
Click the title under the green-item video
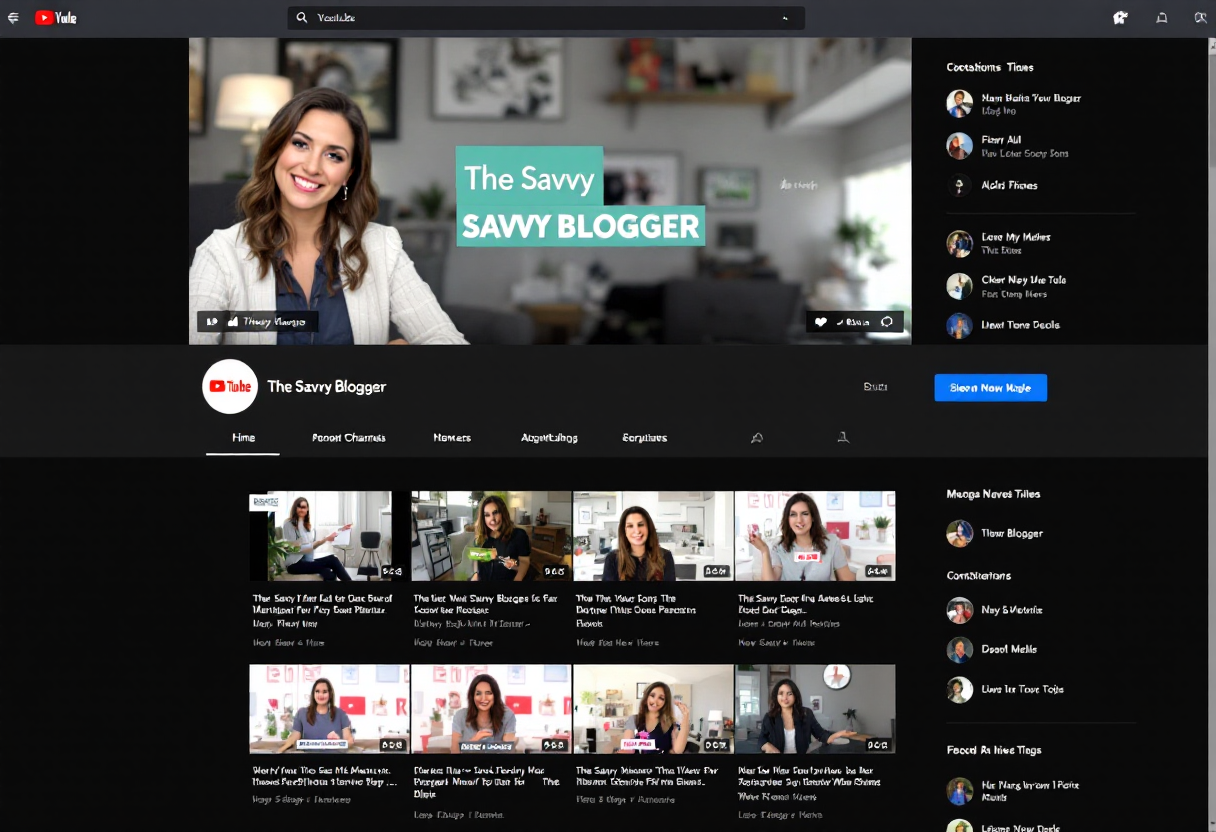click(x=486, y=604)
